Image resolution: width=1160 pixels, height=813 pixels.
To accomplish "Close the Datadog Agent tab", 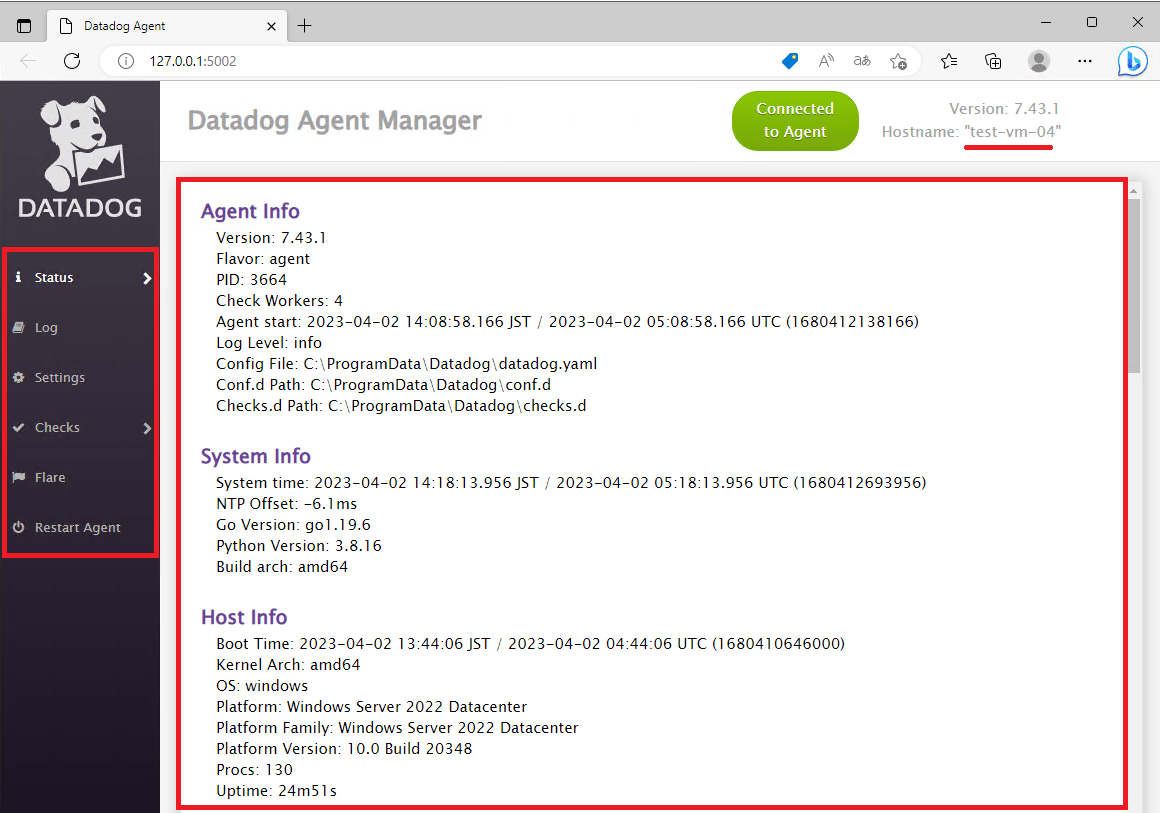I will coord(272,26).
